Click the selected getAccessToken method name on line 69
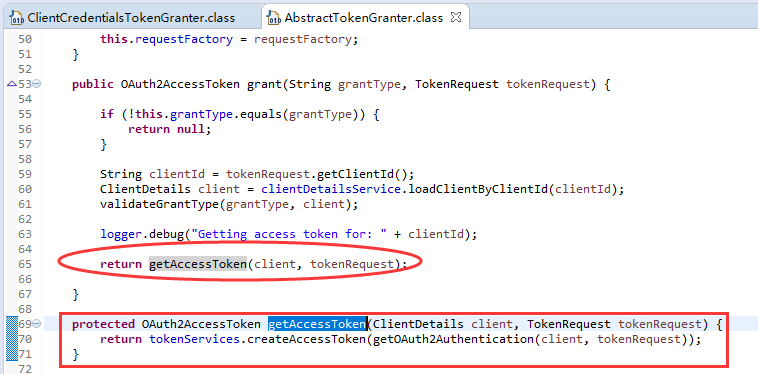This screenshot has width=758, height=374. [317, 324]
